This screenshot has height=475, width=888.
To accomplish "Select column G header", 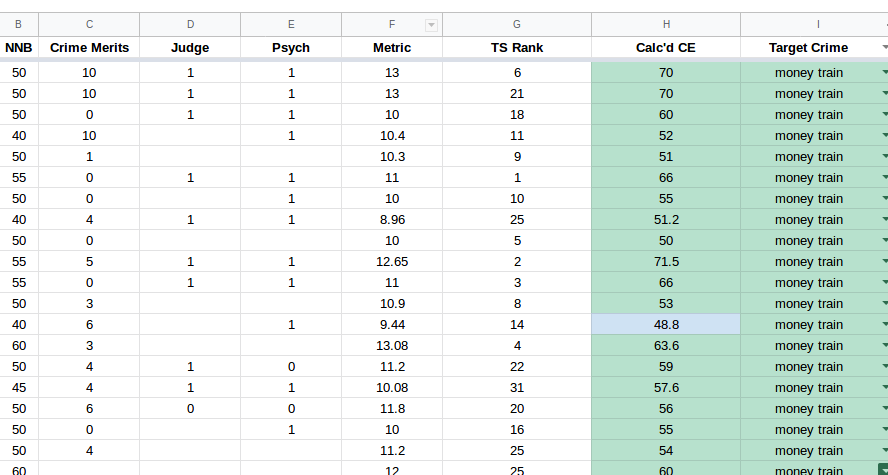I will pyautogui.click(x=517, y=24).
